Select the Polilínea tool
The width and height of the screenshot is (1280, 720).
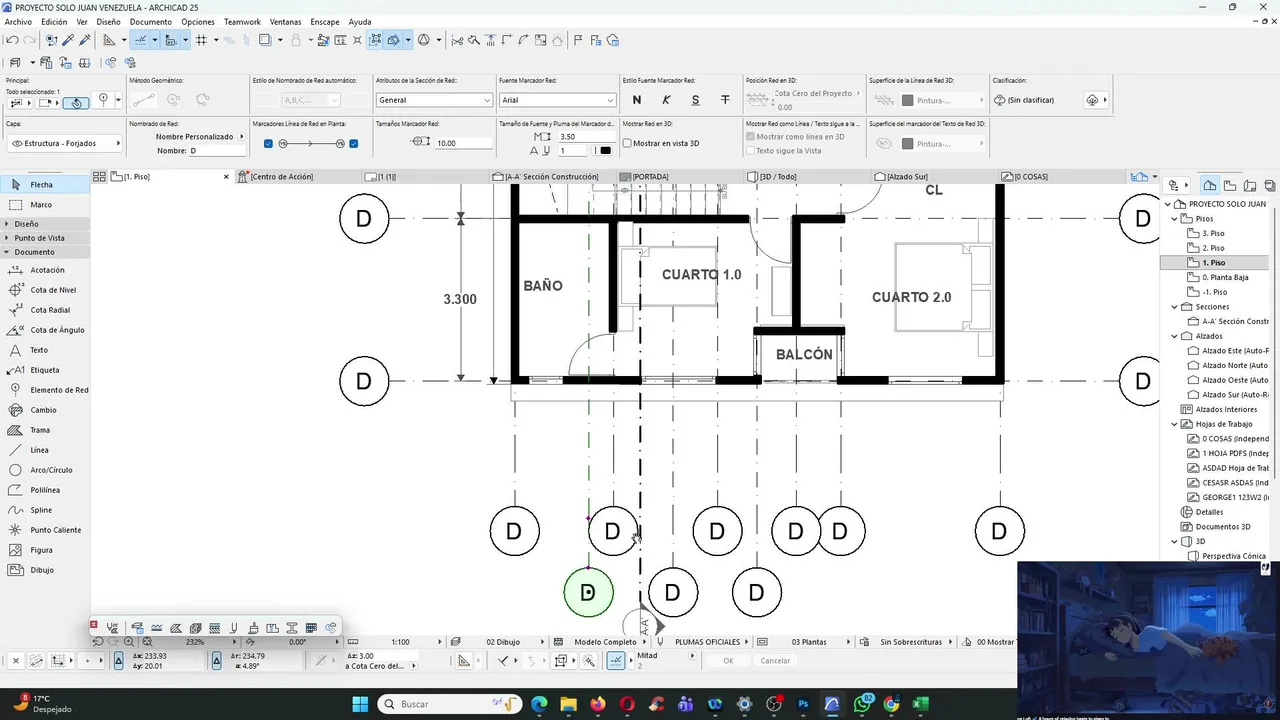click(46, 490)
